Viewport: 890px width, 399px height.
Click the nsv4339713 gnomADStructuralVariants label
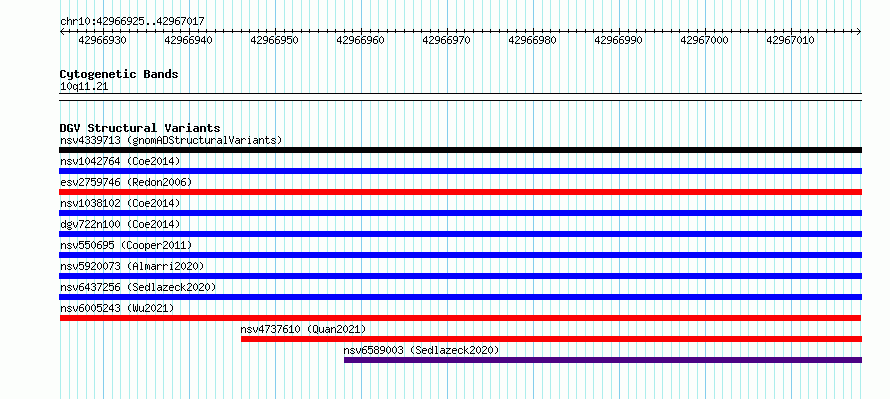[171, 140]
